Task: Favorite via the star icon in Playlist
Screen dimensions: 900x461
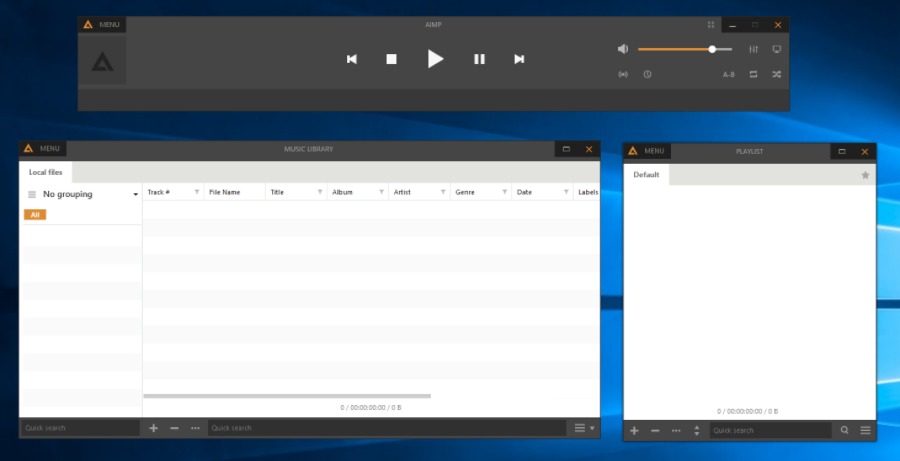Action: 865,175
